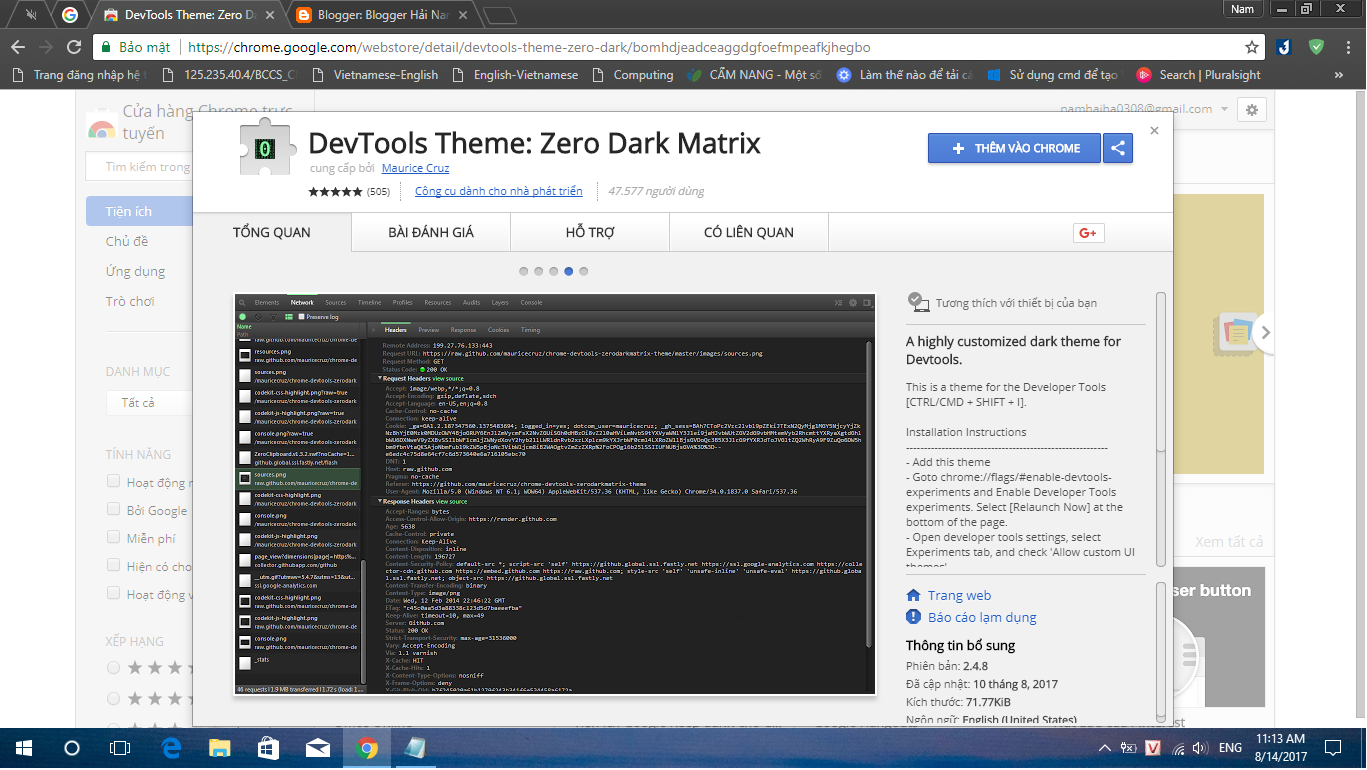This screenshot has height=770, width=1367.
Task: Toggle the Miễn phí checkbox
Action: point(114,538)
